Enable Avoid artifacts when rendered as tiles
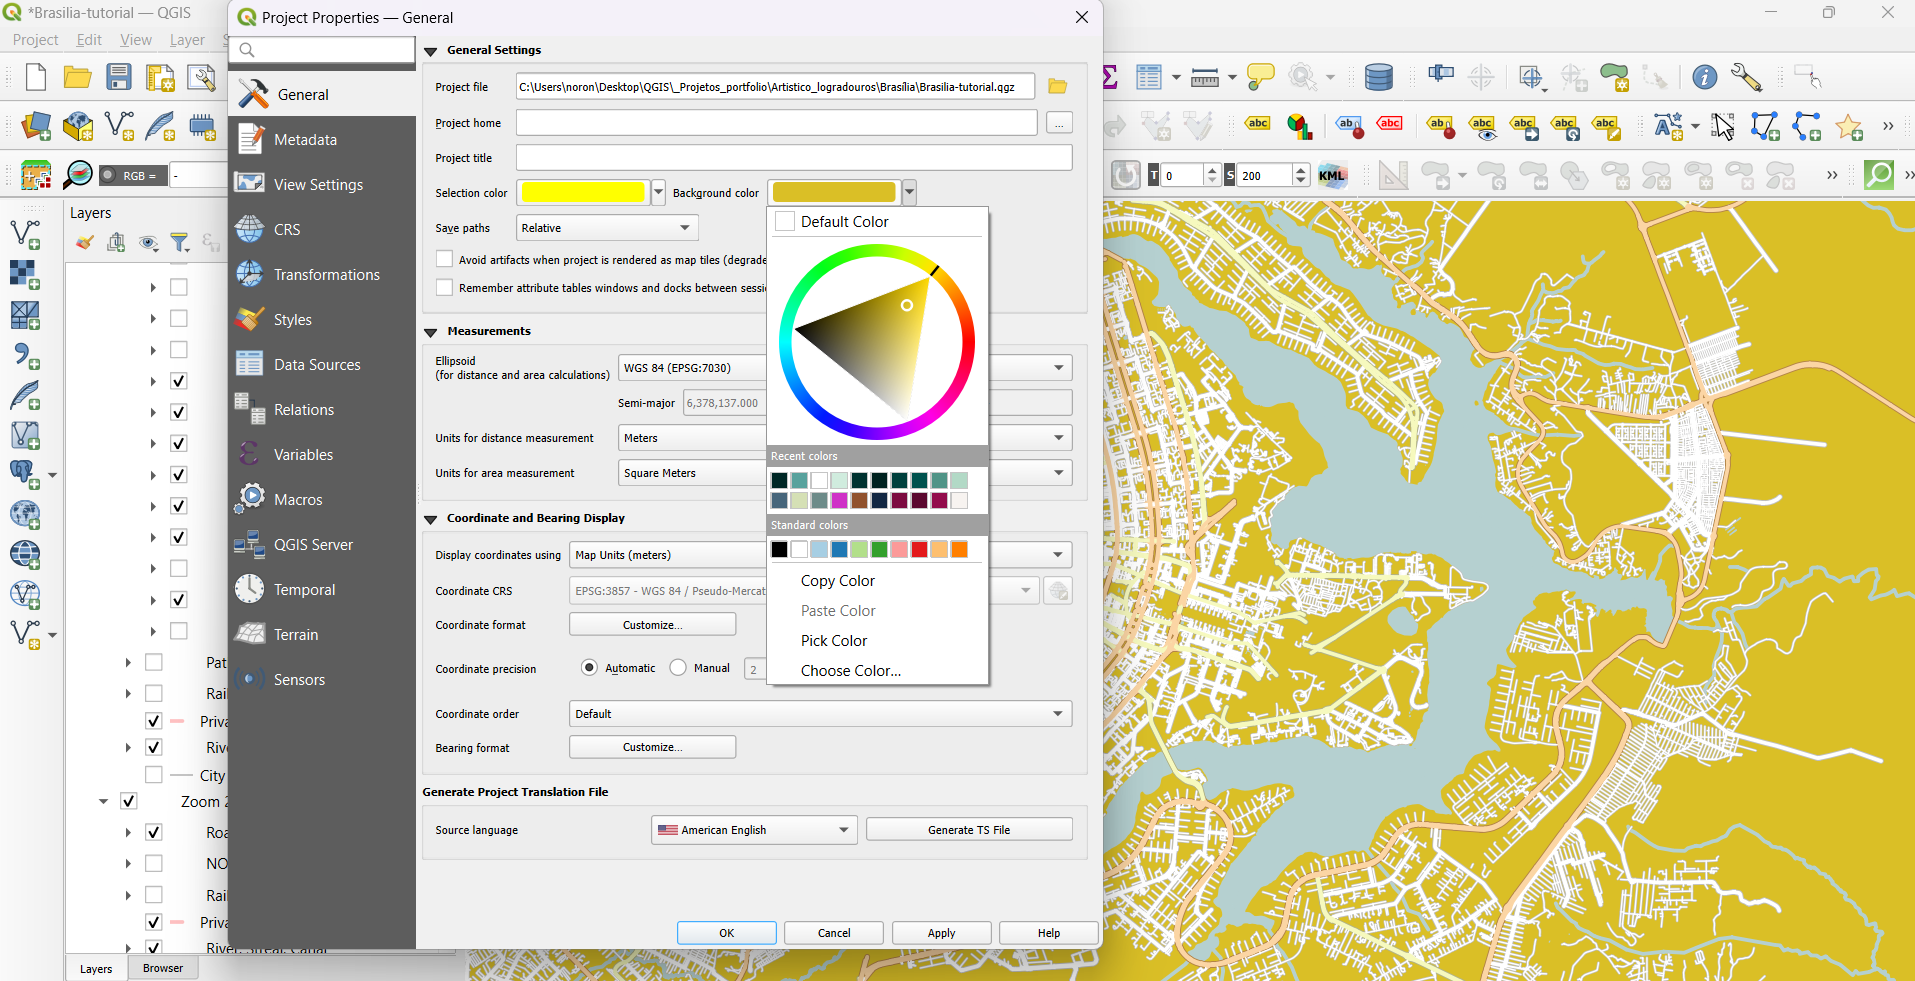The image size is (1915, 981). coord(445,259)
